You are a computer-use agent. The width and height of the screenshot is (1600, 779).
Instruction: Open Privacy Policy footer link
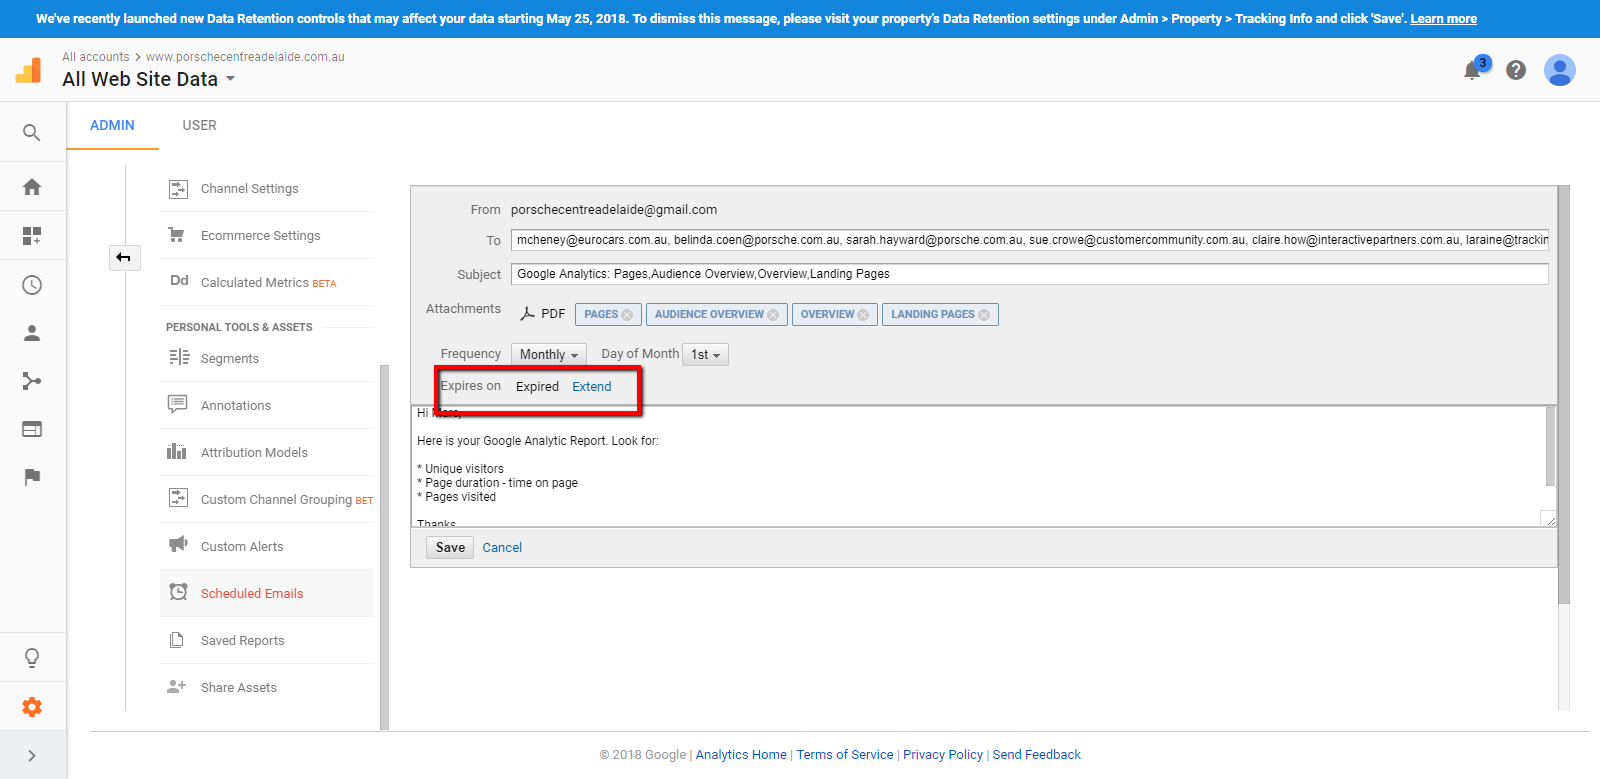coord(943,755)
